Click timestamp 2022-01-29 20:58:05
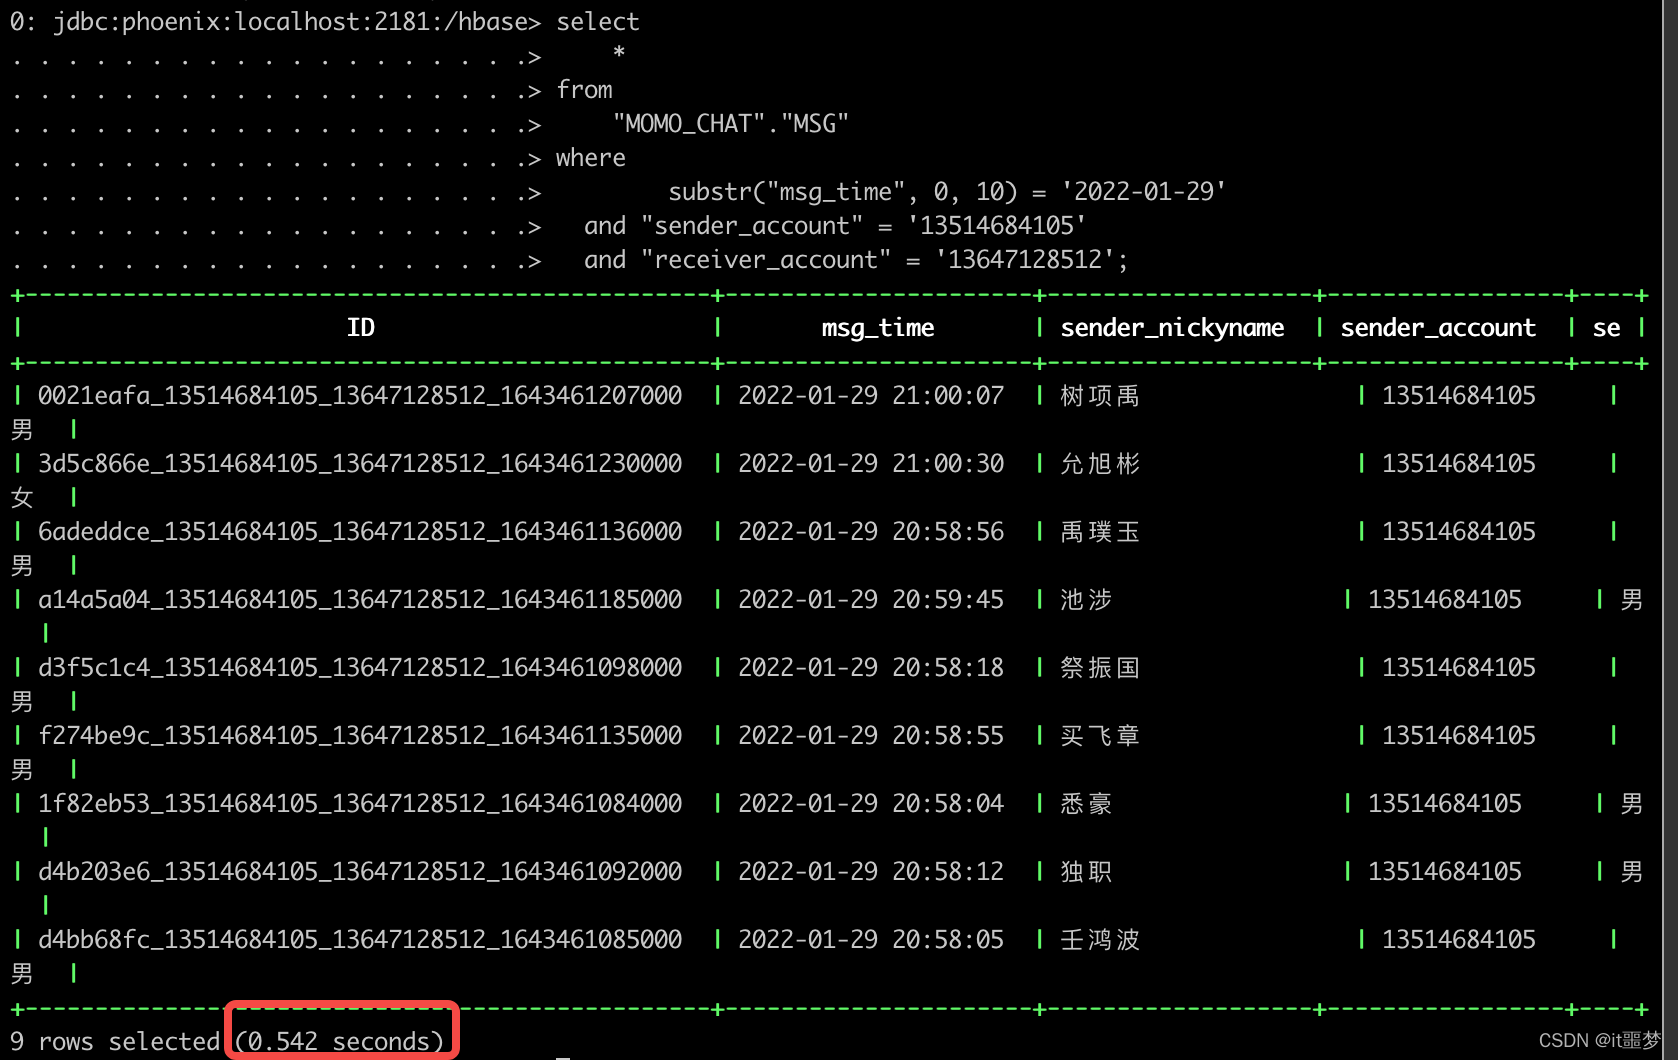This screenshot has height=1060, width=1678. pos(871,940)
